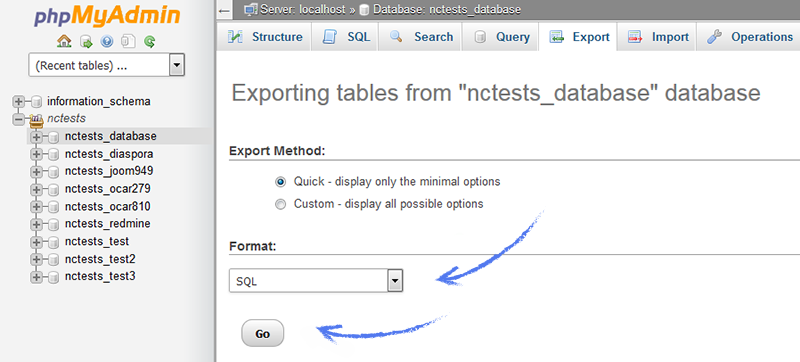
Task: Click the left arrow collapse navigation icon
Action: 224,10
